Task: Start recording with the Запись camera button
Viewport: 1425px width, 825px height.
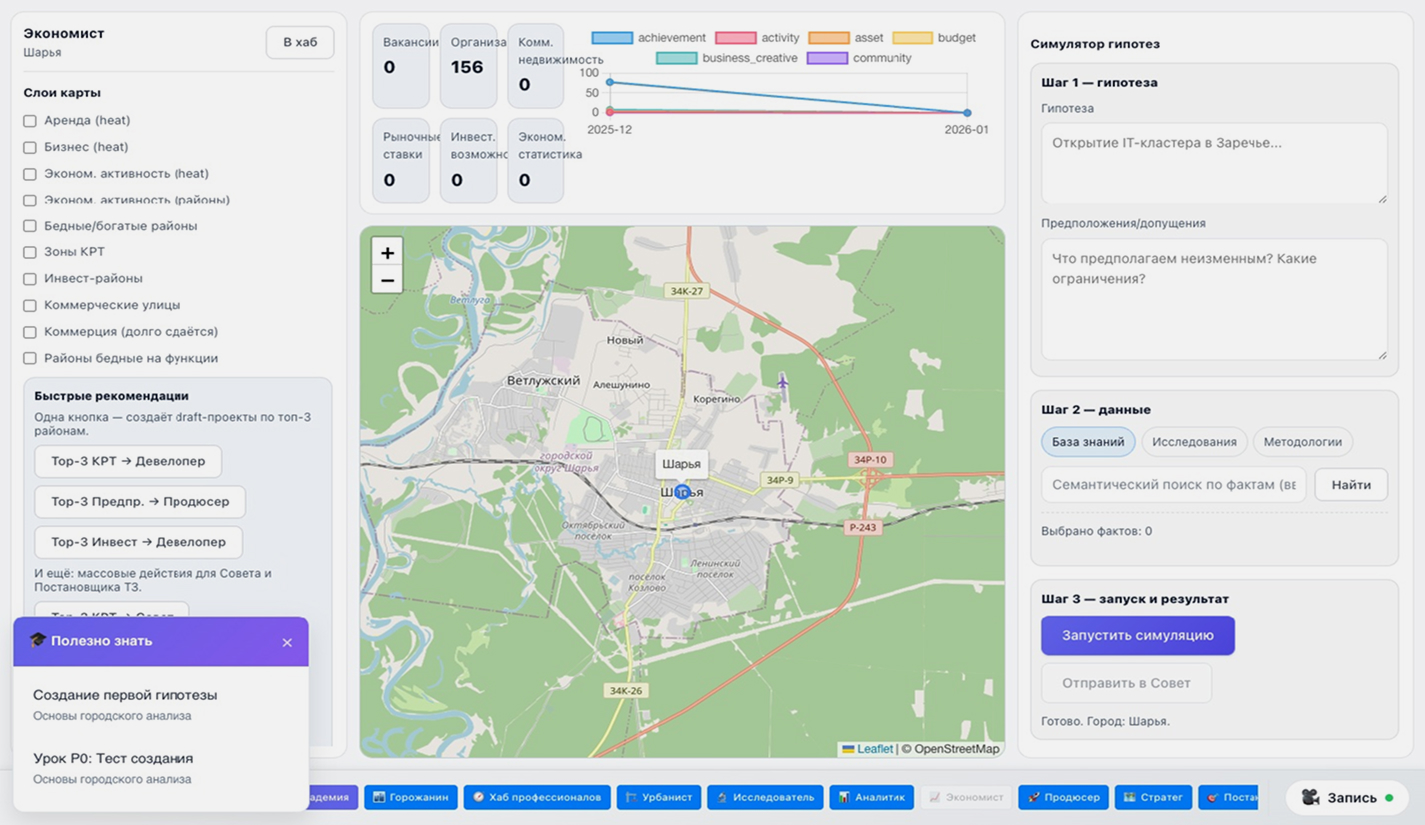Action: click(x=1346, y=797)
